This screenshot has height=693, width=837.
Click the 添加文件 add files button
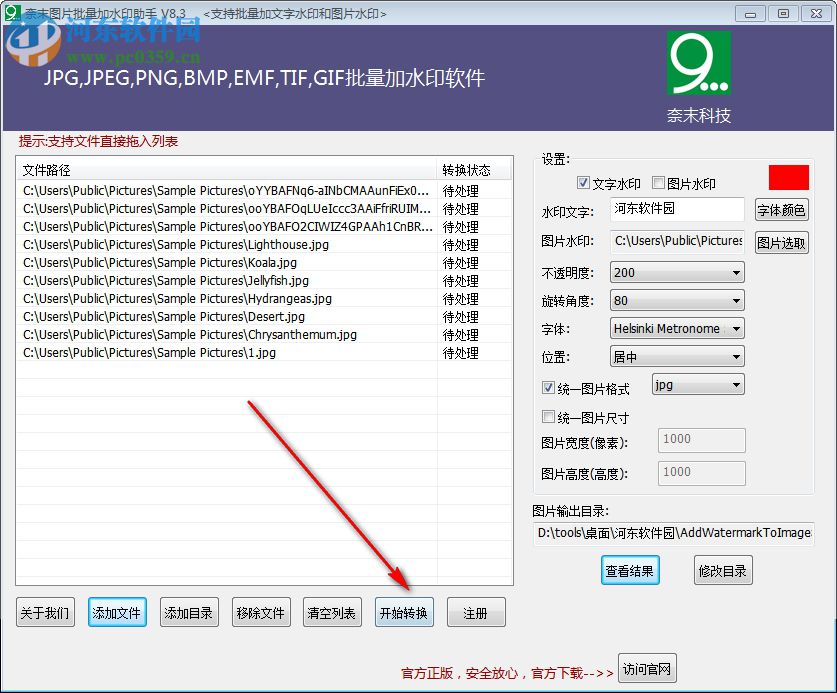point(117,612)
